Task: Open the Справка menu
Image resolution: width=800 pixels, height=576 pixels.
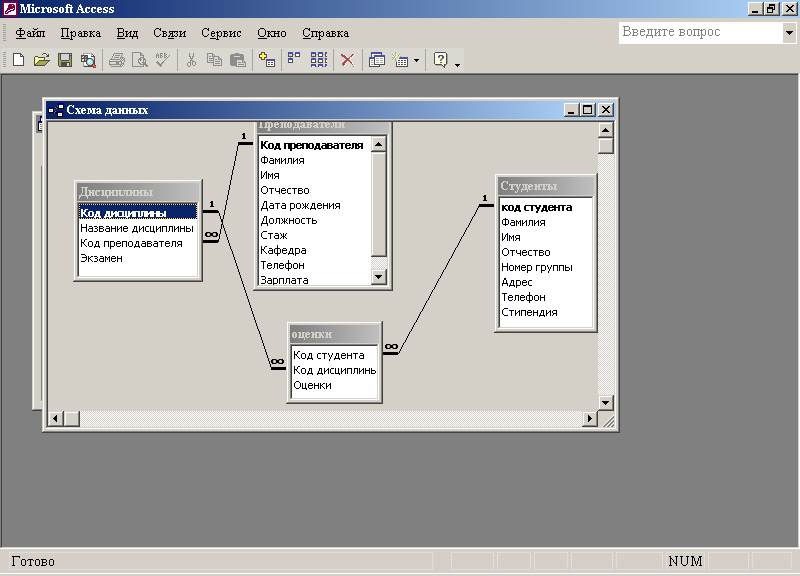Action: [x=326, y=33]
